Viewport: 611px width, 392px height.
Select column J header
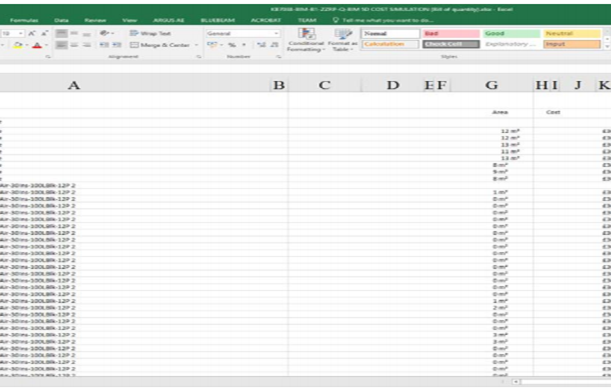click(x=578, y=85)
